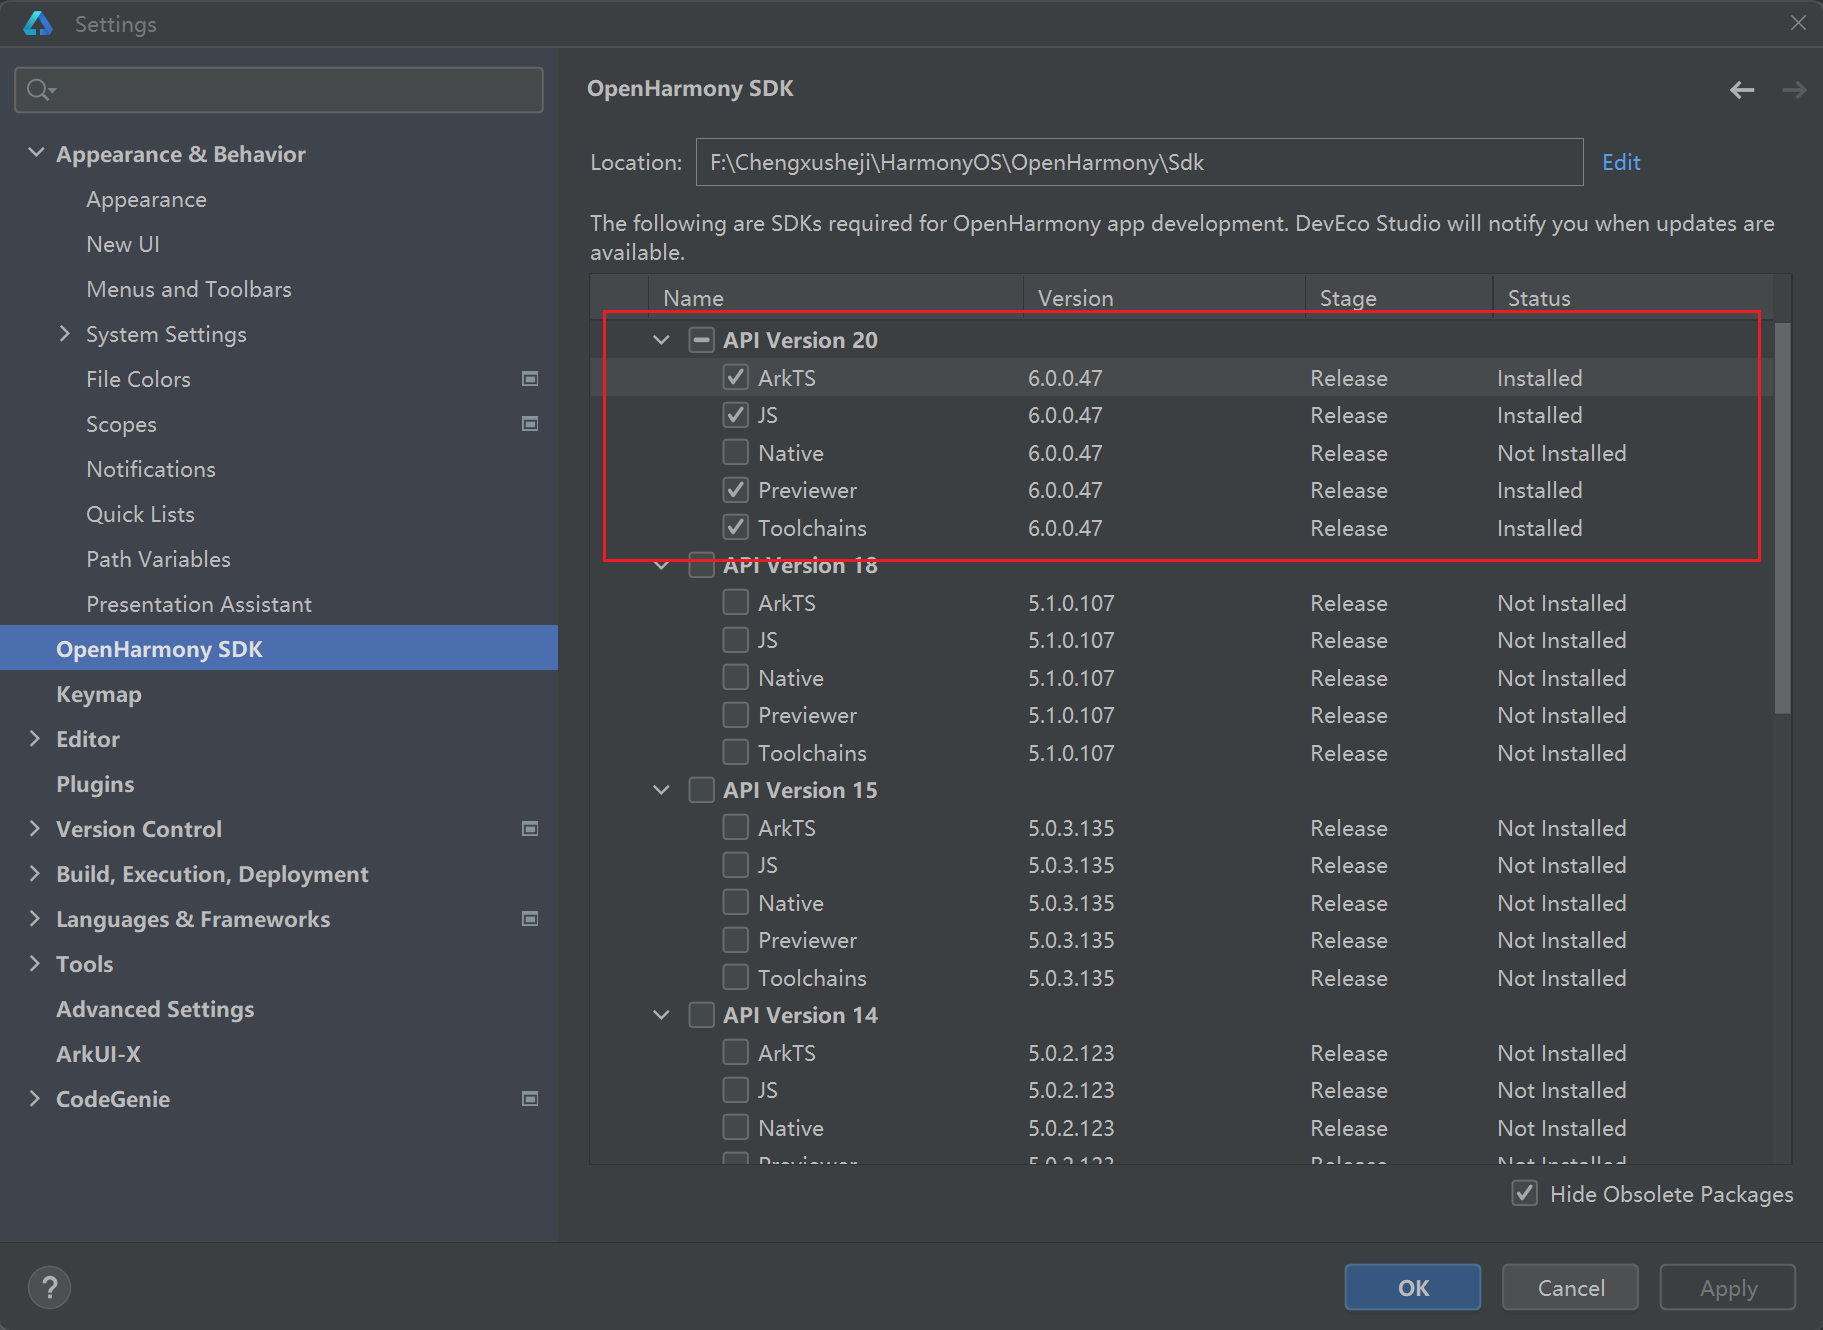
Task: Check Native 5.0.3.135 checkbox
Action: pos(736,902)
